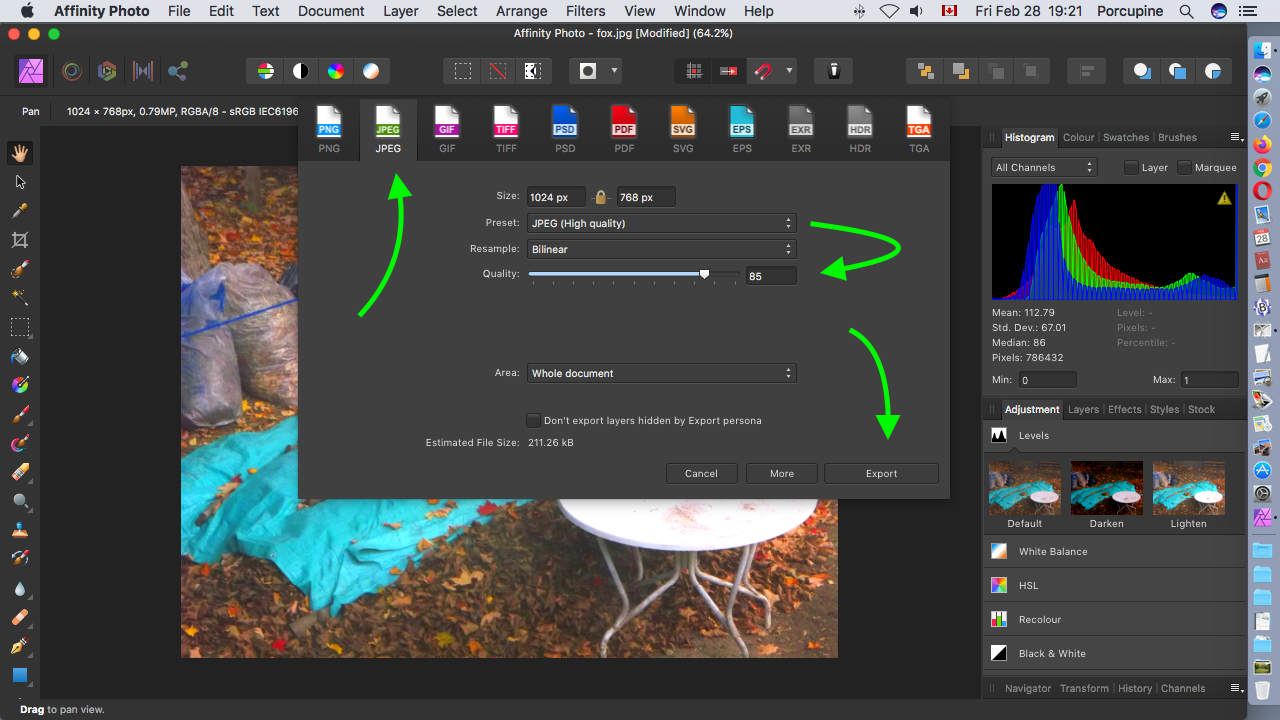Select the Flood Fill bucket tool
The width and height of the screenshot is (1280, 720).
20,356
